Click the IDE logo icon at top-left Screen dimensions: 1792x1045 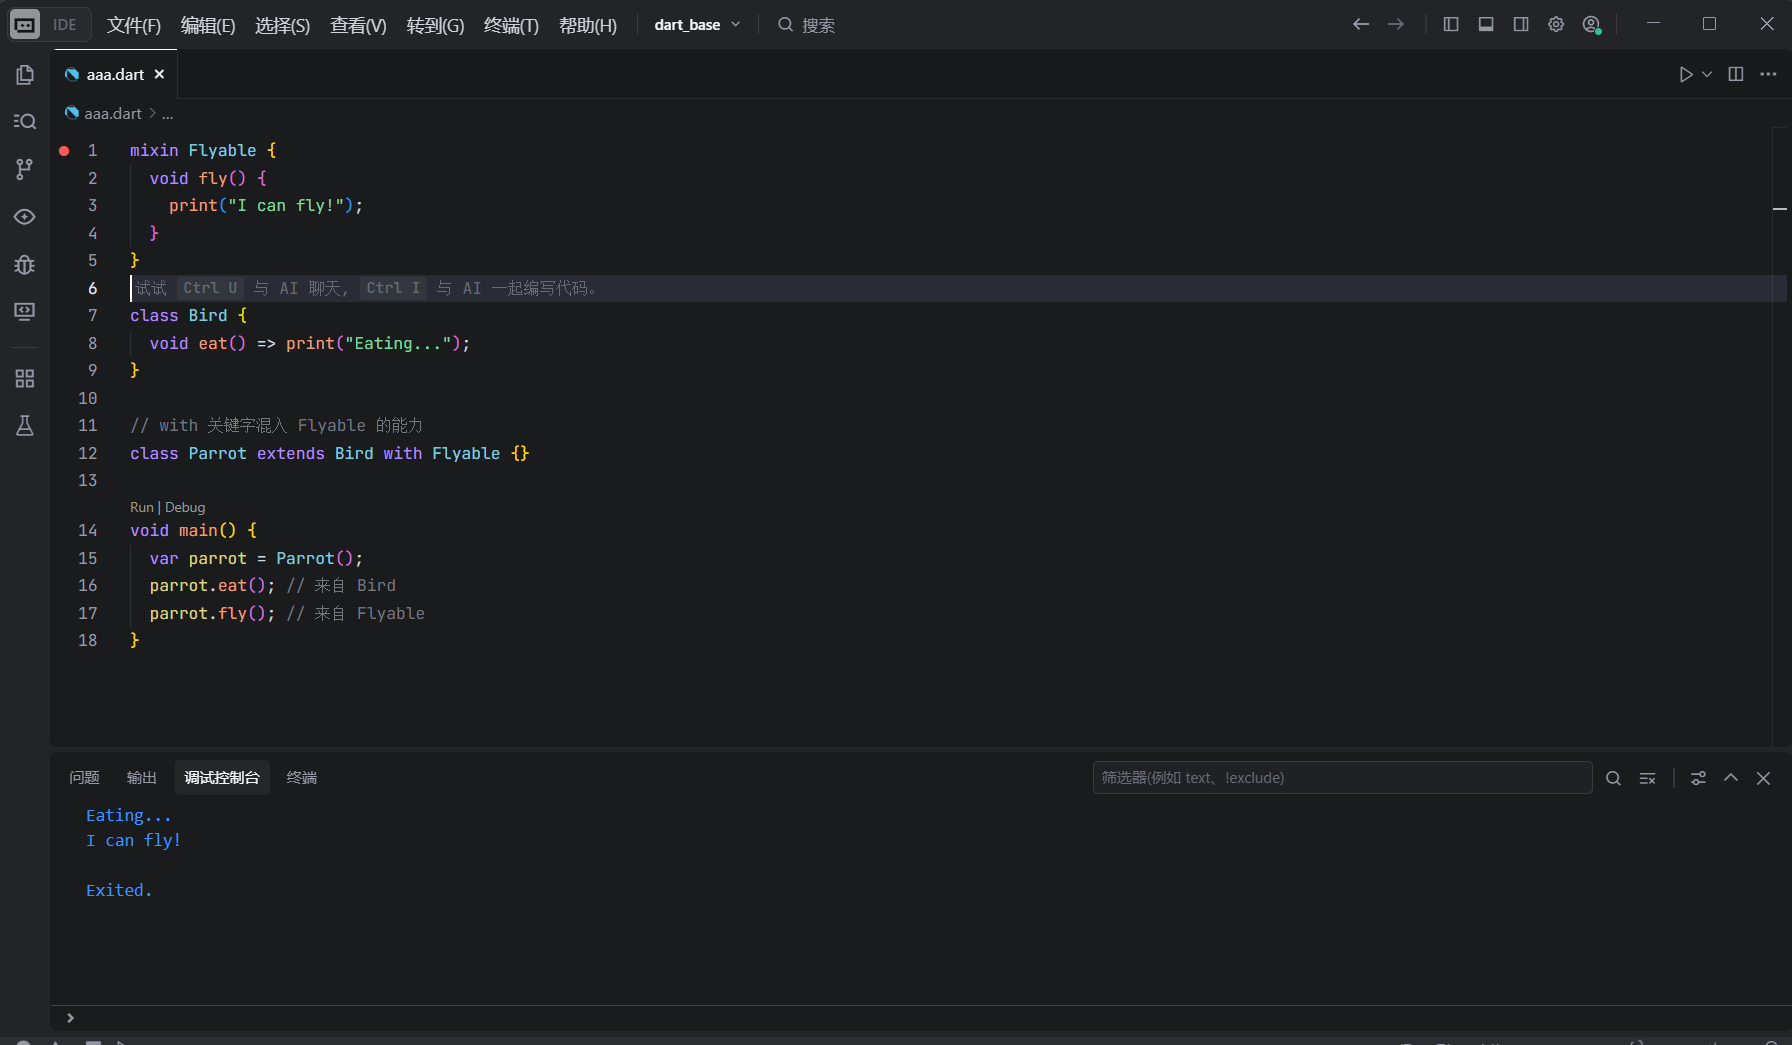[x=25, y=24]
